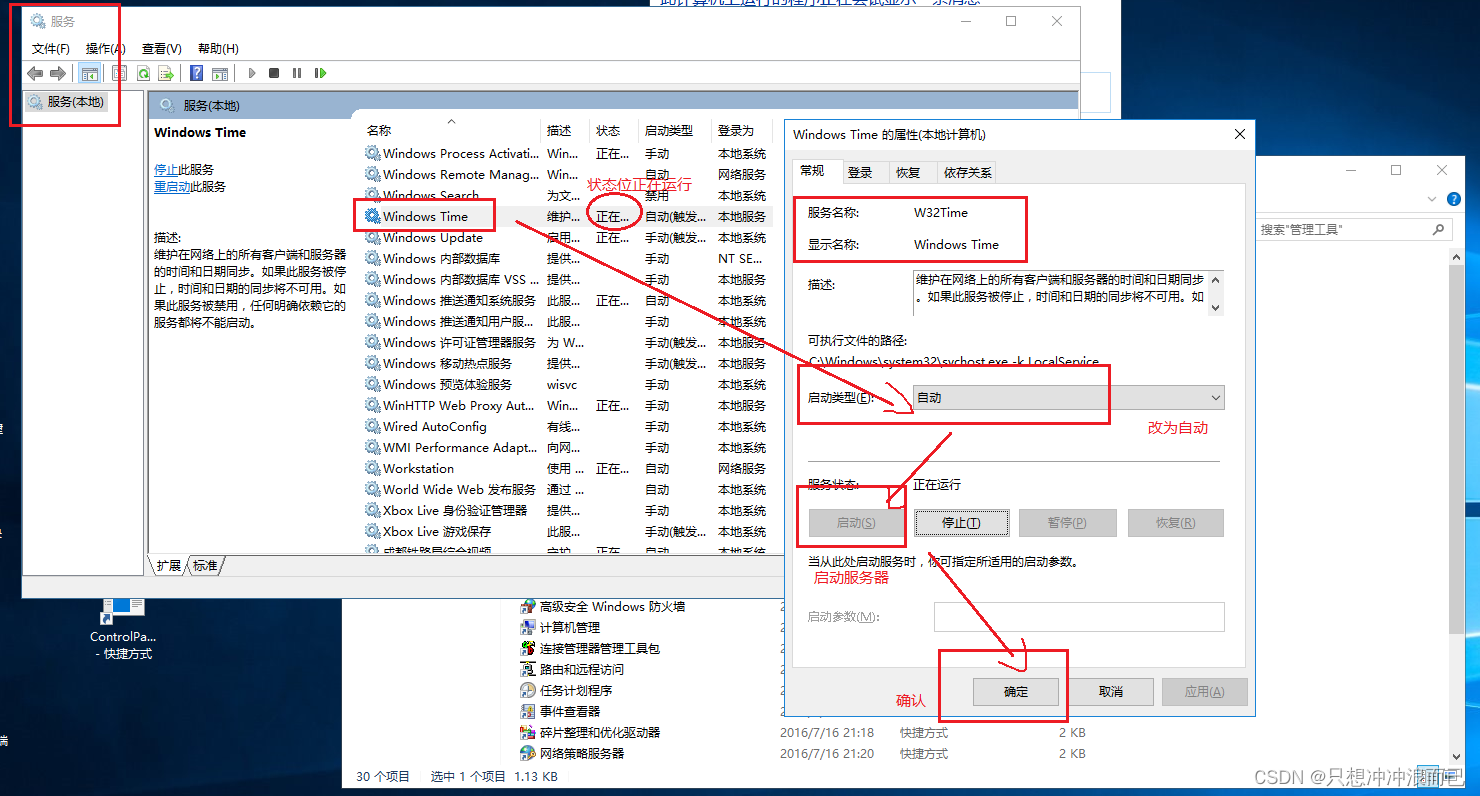This screenshot has width=1480, height=796.
Task: Select the Windows Time service row
Action: pos(568,217)
